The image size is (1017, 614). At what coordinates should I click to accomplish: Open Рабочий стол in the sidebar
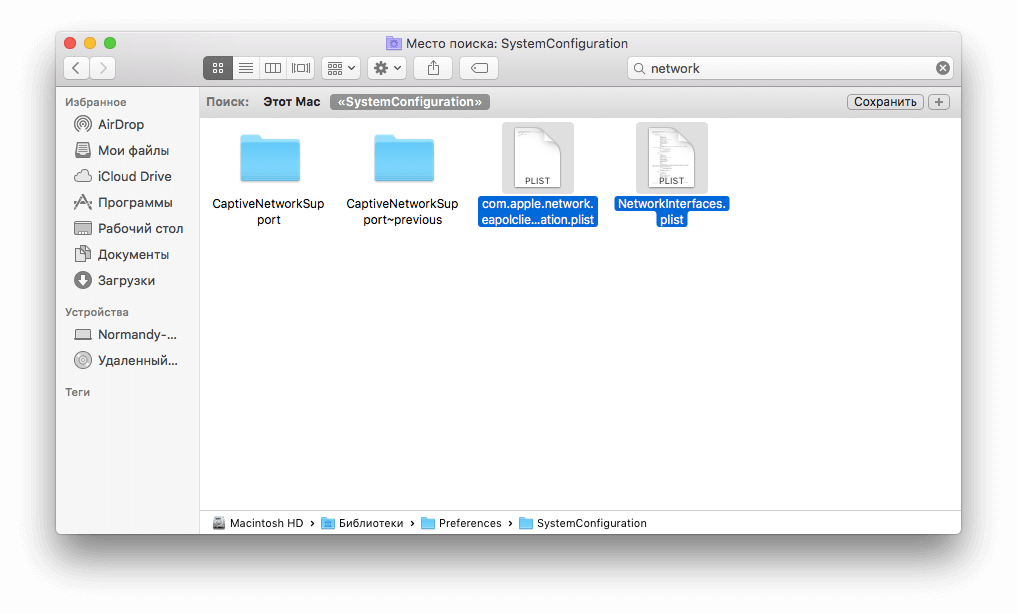128,228
